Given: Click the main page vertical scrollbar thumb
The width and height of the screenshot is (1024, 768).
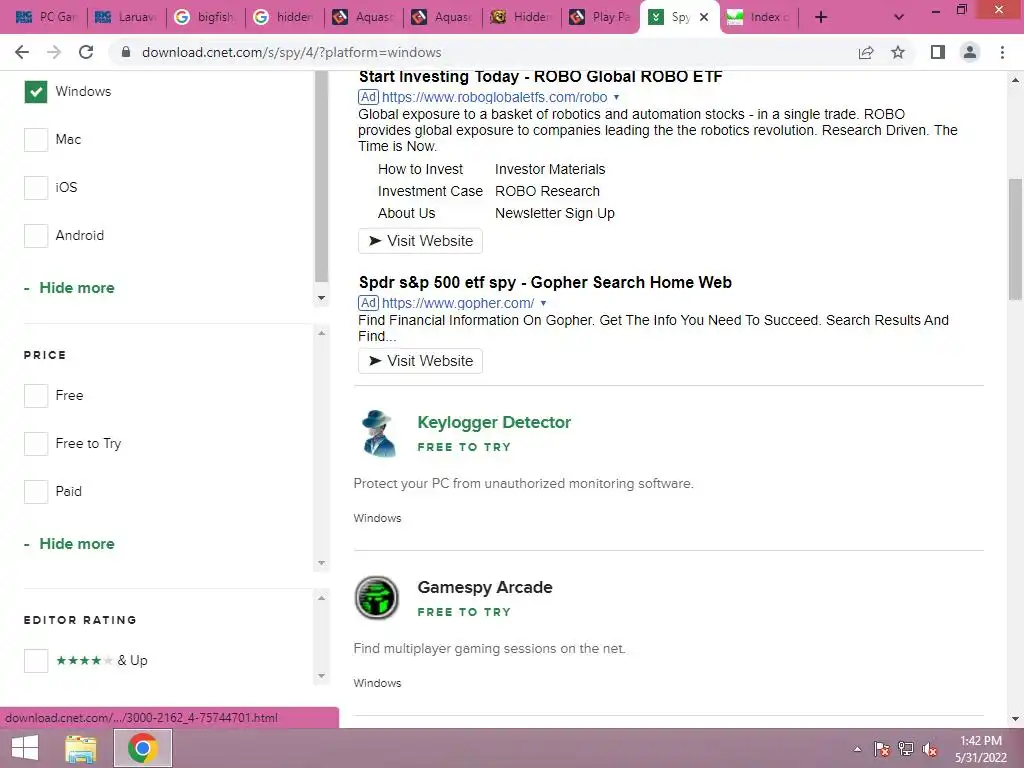Looking at the screenshot, I should coord(1015,239).
